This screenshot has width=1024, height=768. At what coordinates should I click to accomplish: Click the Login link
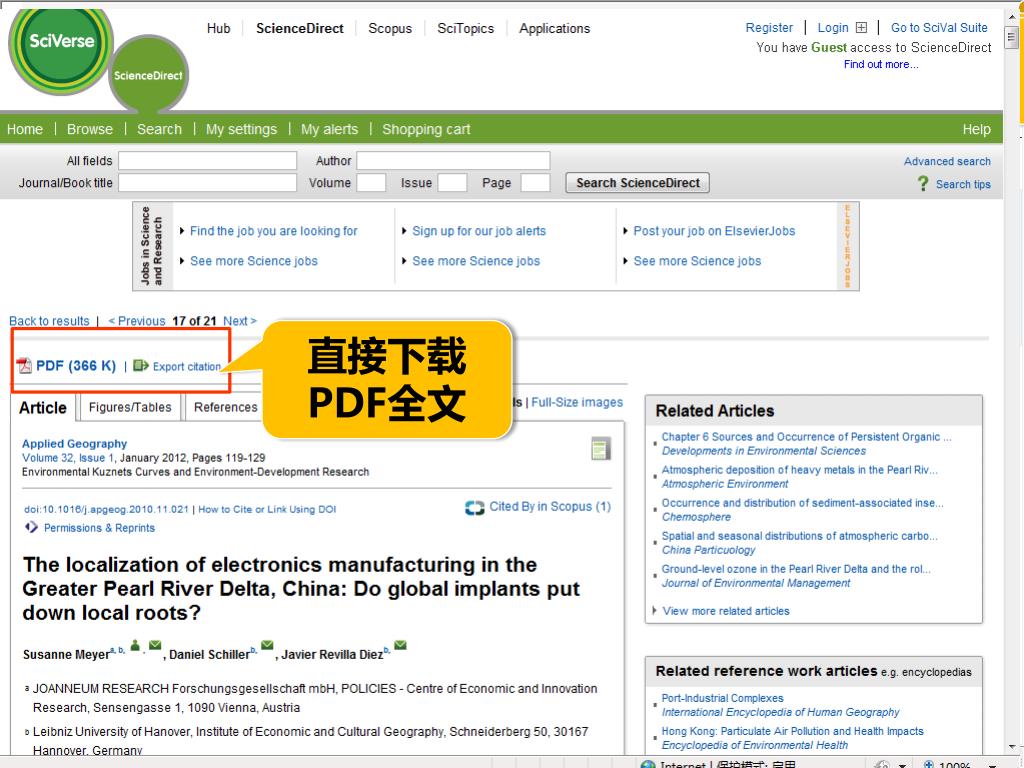[x=833, y=27]
